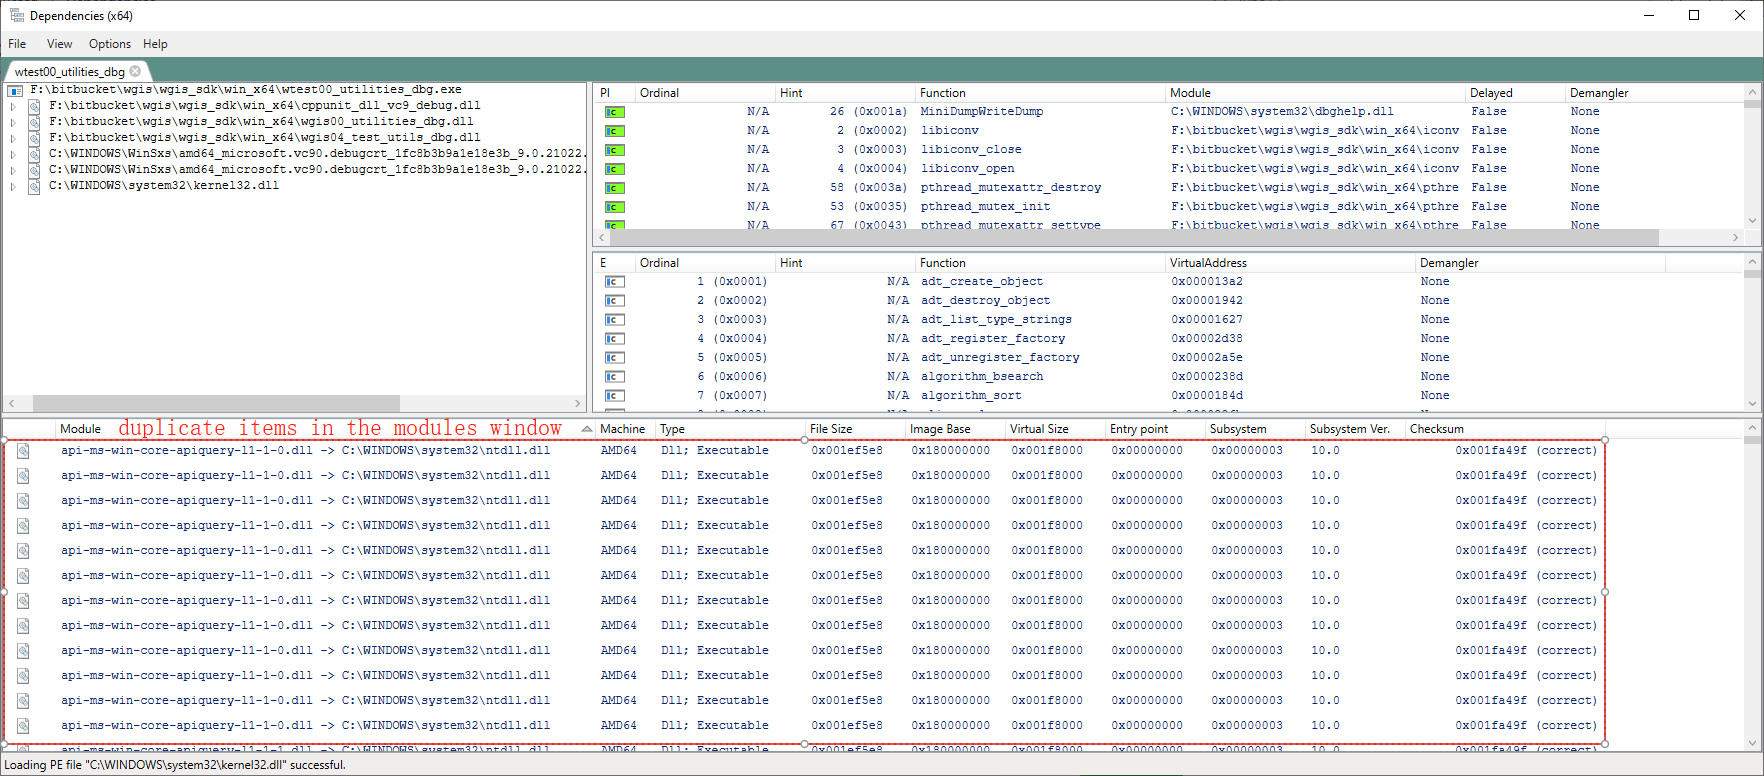Click the import icon next to libiconv_open
Image resolution: width=1764 pixels, height=776 pixels.
pos(614,169)
